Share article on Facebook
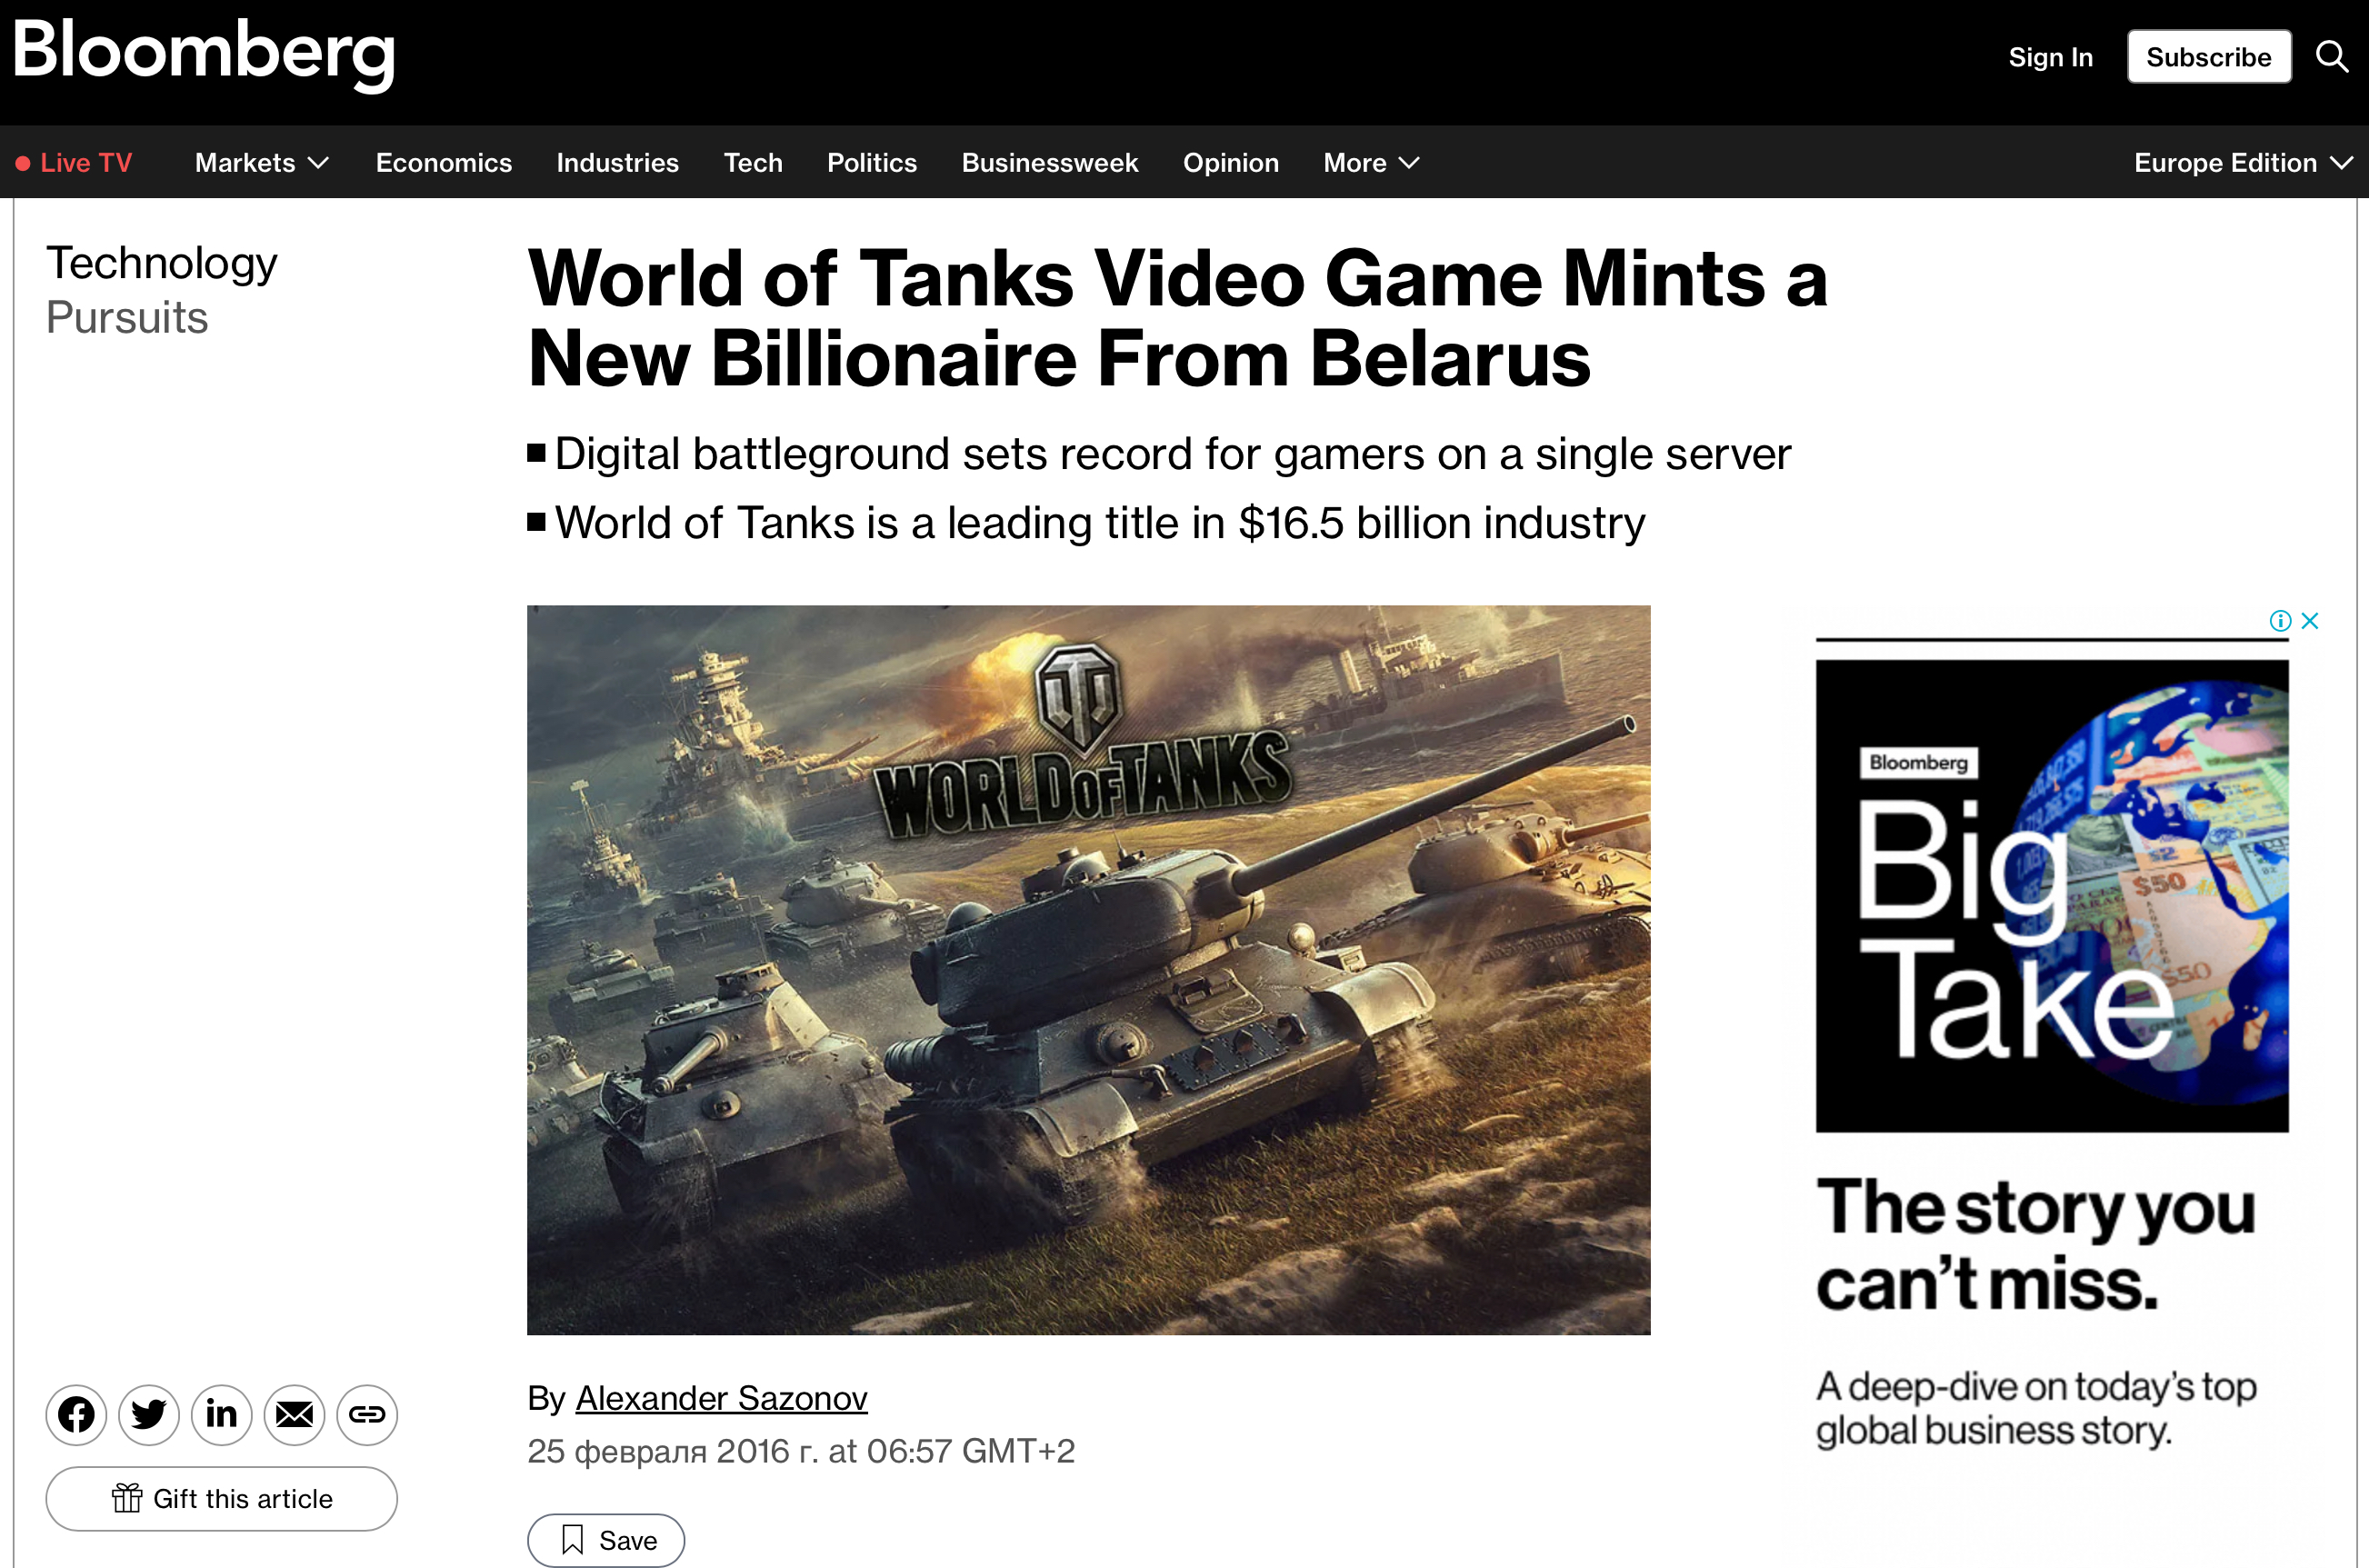The height and width of the screenshot is (1568, 2369). tap(76, 1414)
